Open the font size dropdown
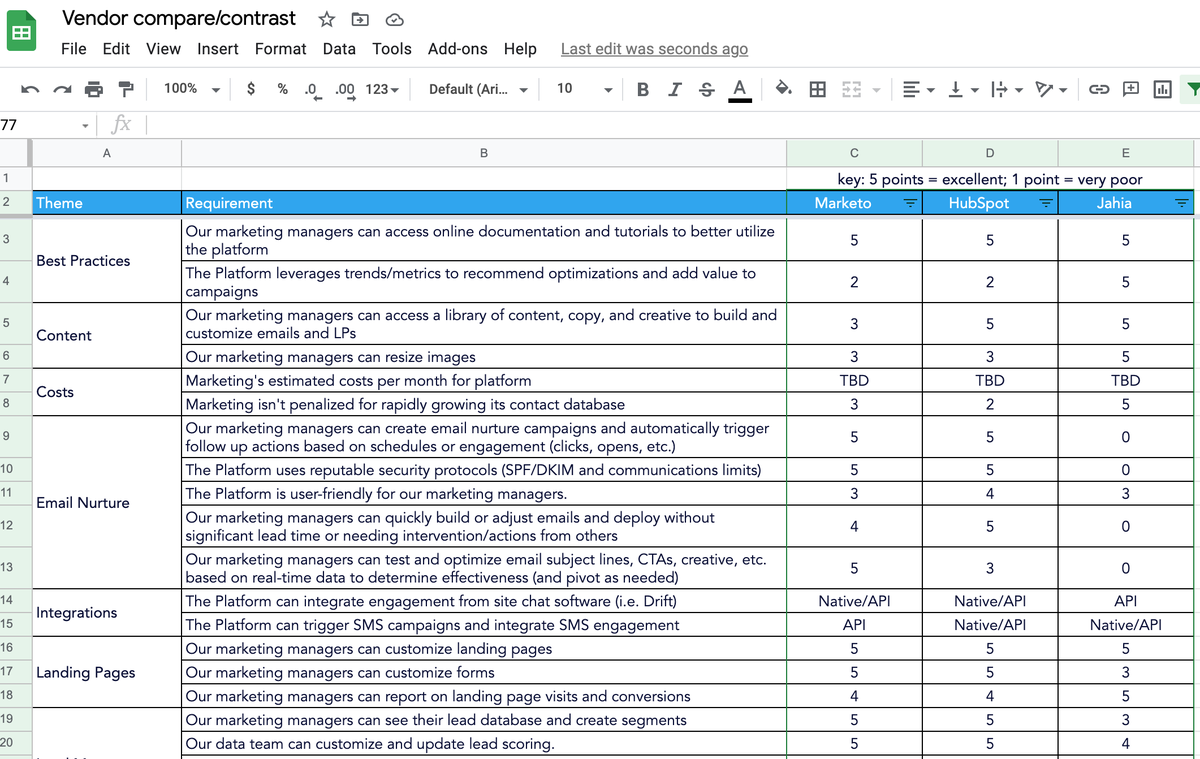The width and height of the screenshot is (1200, 759). point(584,89)
